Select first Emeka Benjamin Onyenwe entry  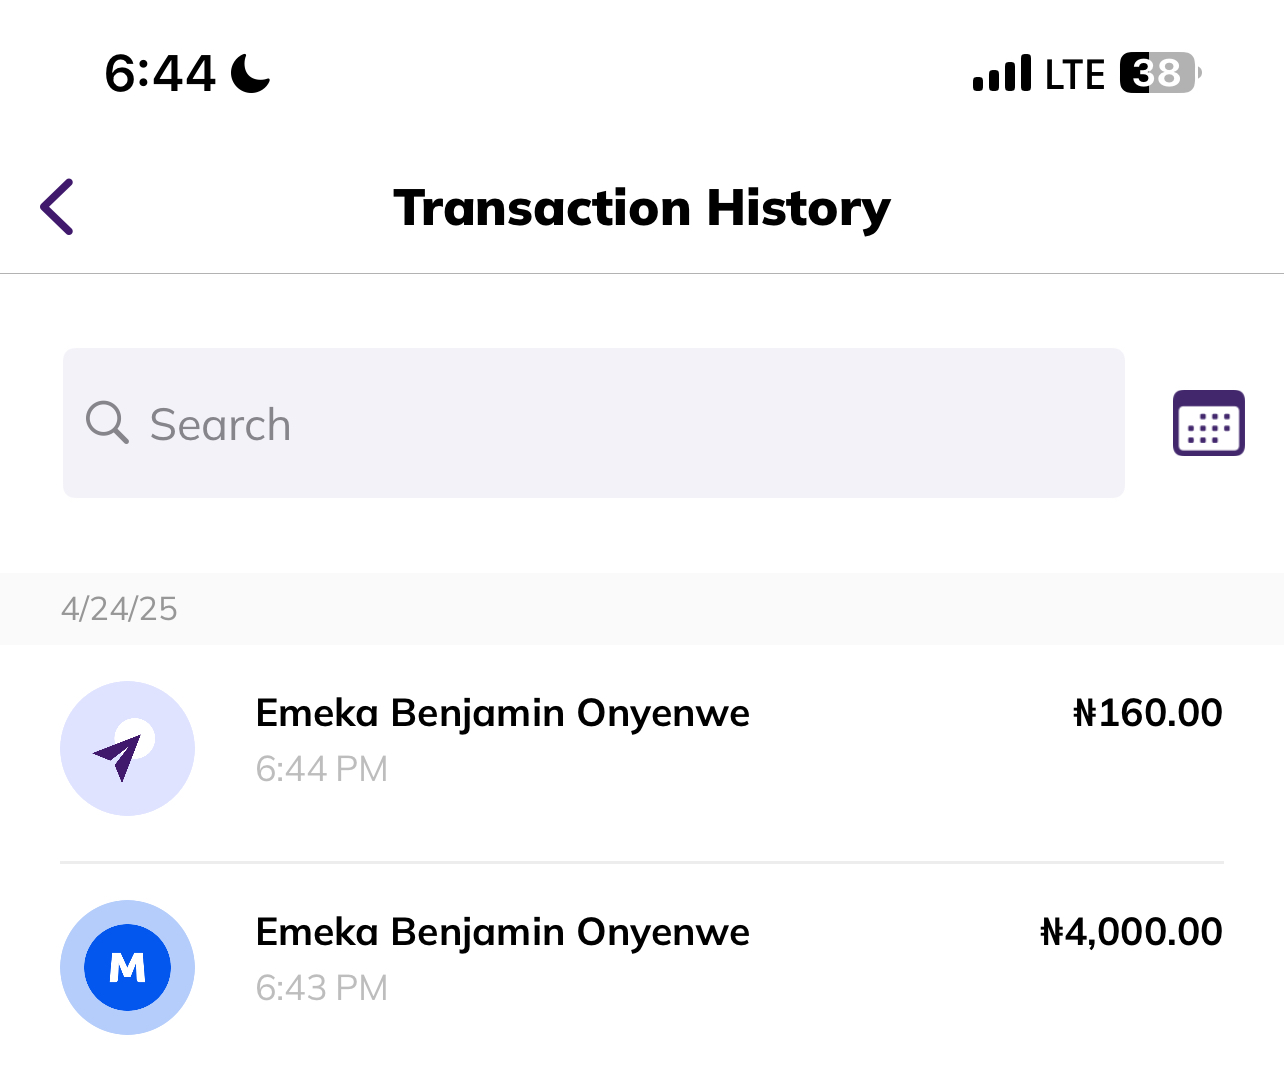502,713
